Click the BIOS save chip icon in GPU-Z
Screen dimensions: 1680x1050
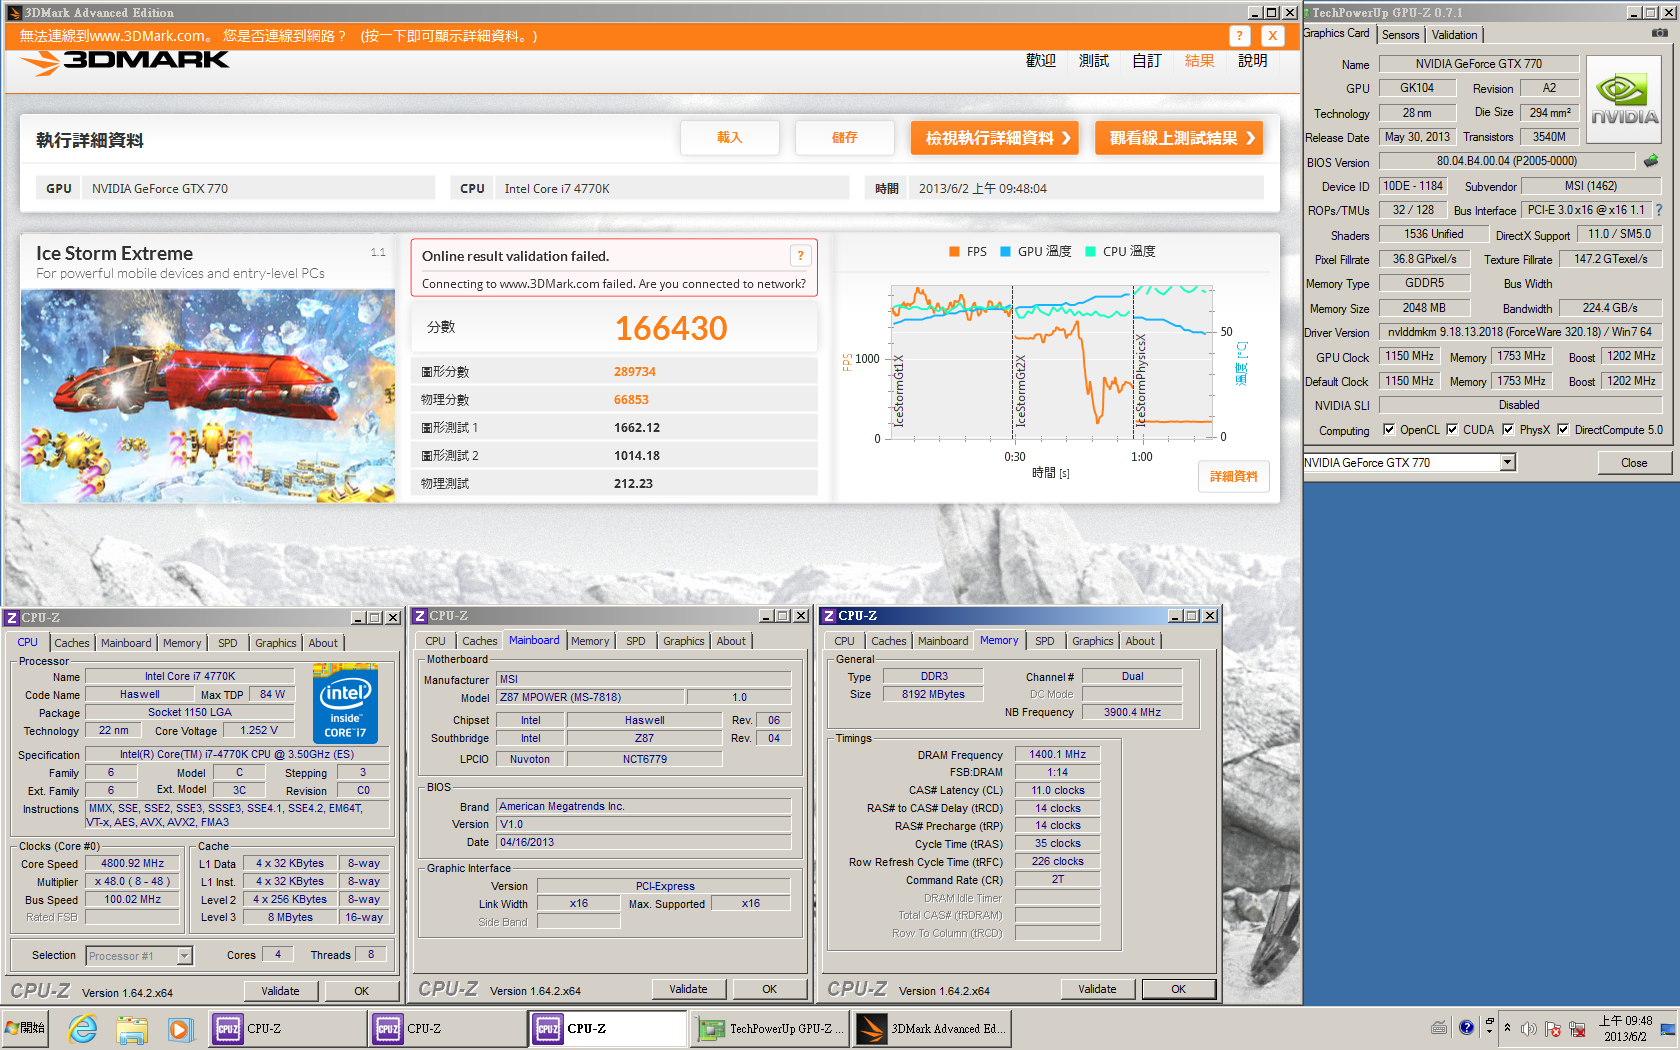click(x=1650, y=161)
